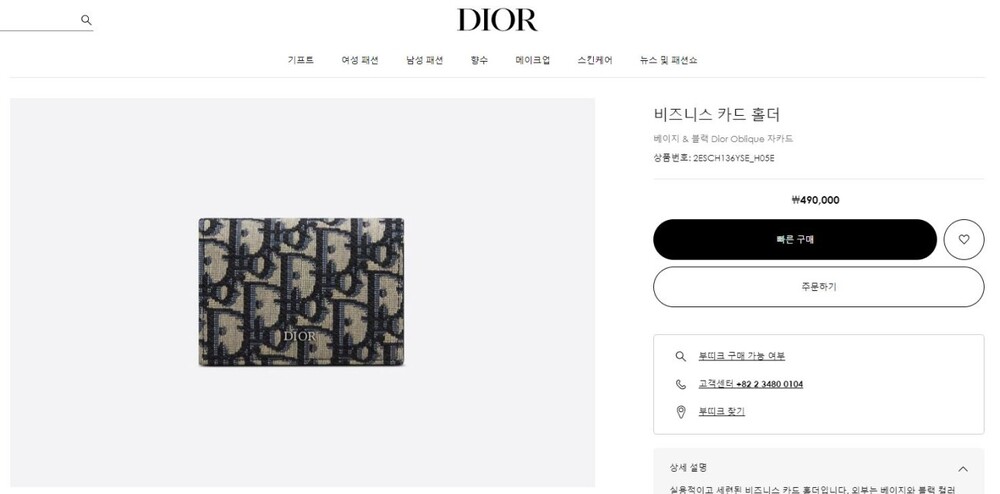Add product to wishlist with heart icon
1000x494 pixels.
click(964, 239)
